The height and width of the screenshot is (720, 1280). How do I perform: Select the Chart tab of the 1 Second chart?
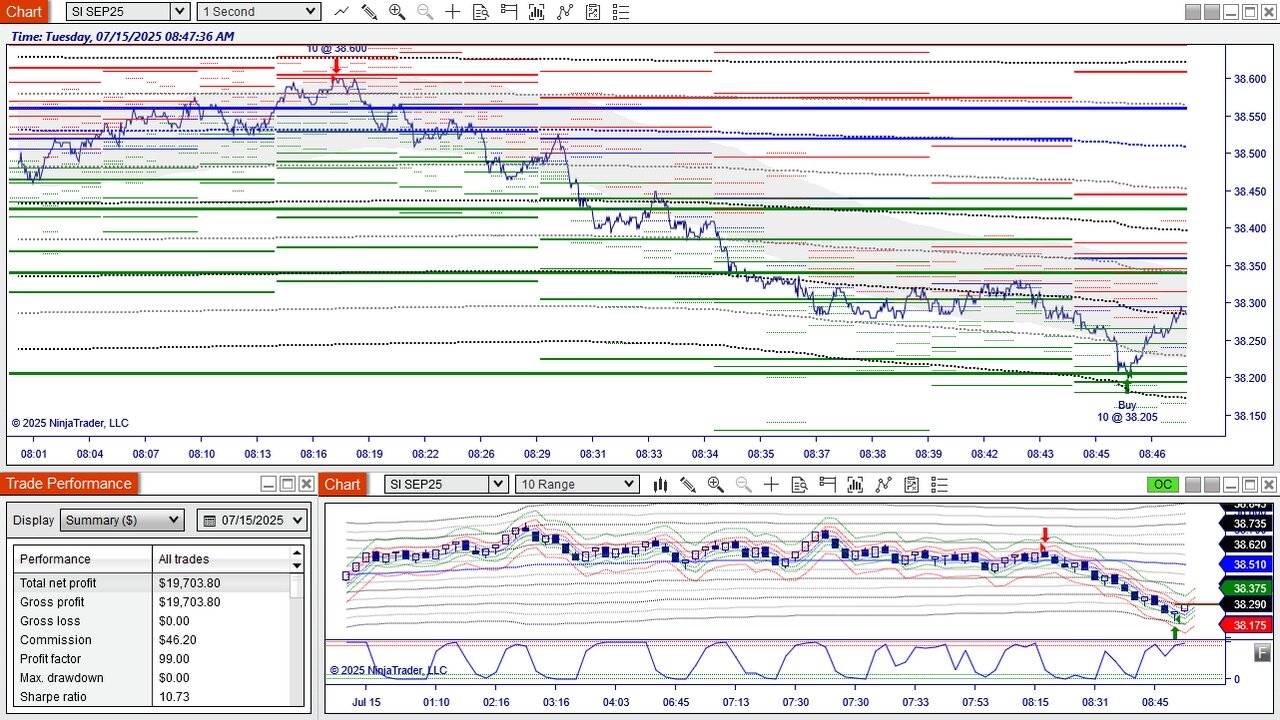click(x=24, y=12)
